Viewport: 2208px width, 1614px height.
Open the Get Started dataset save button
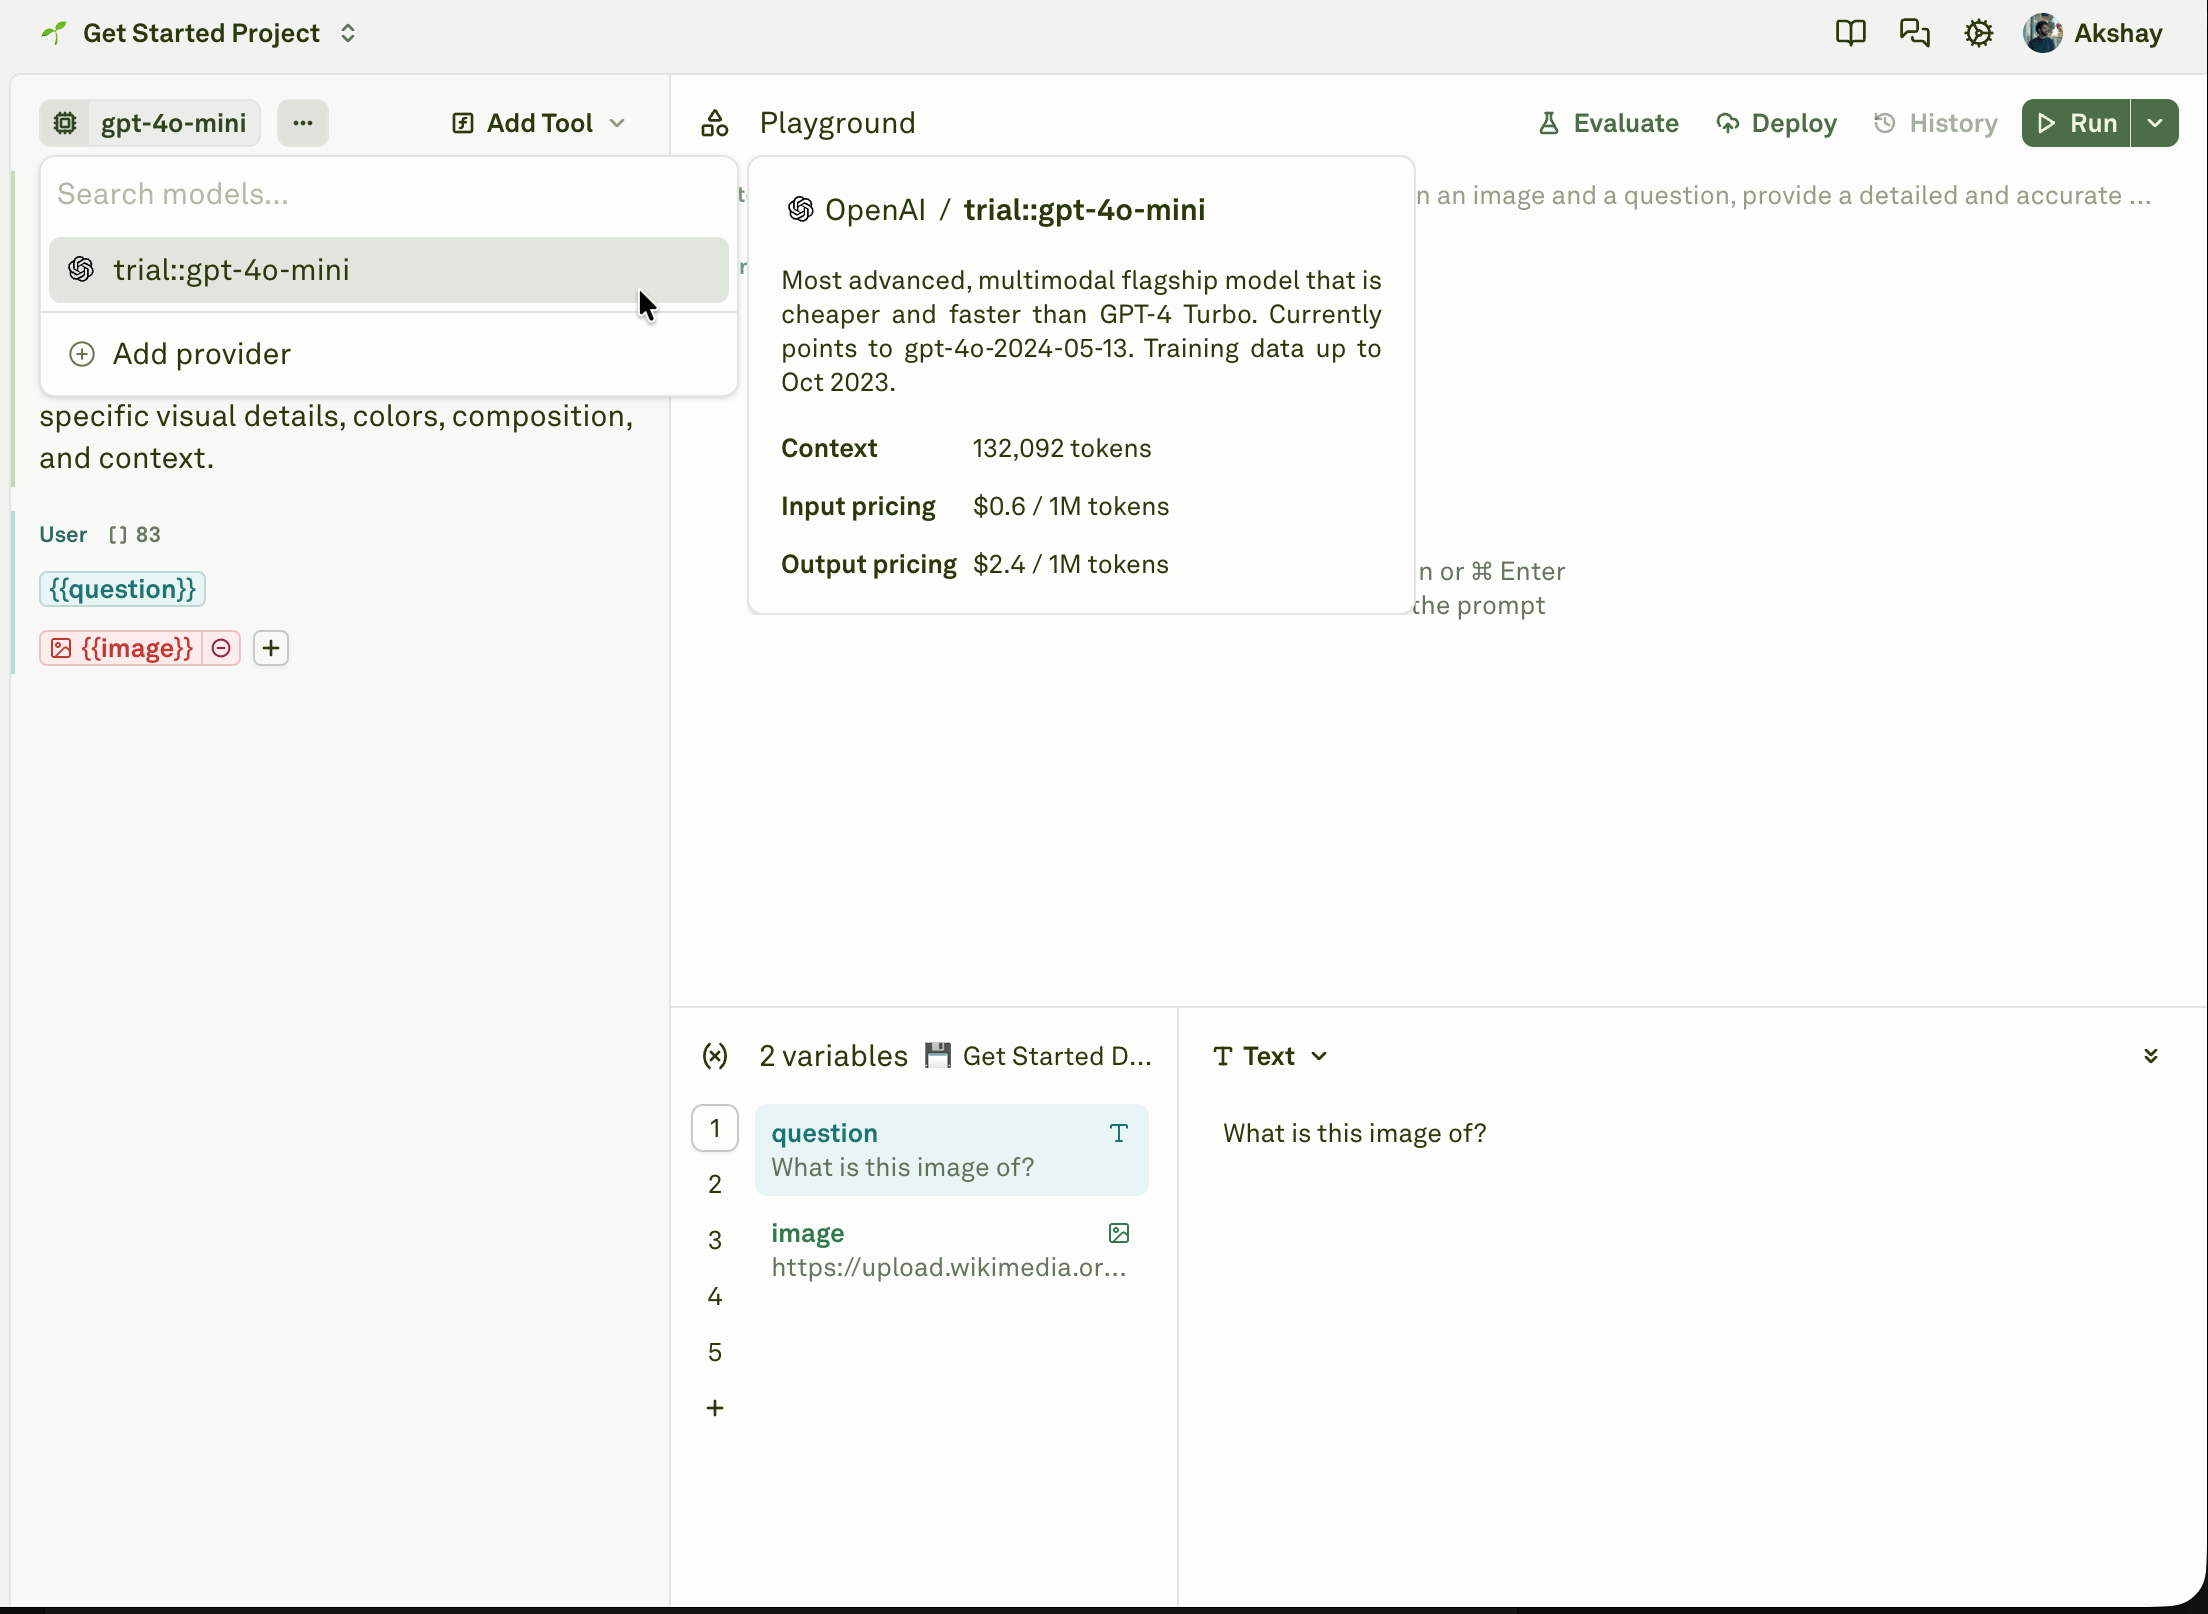(1038, 1056)
